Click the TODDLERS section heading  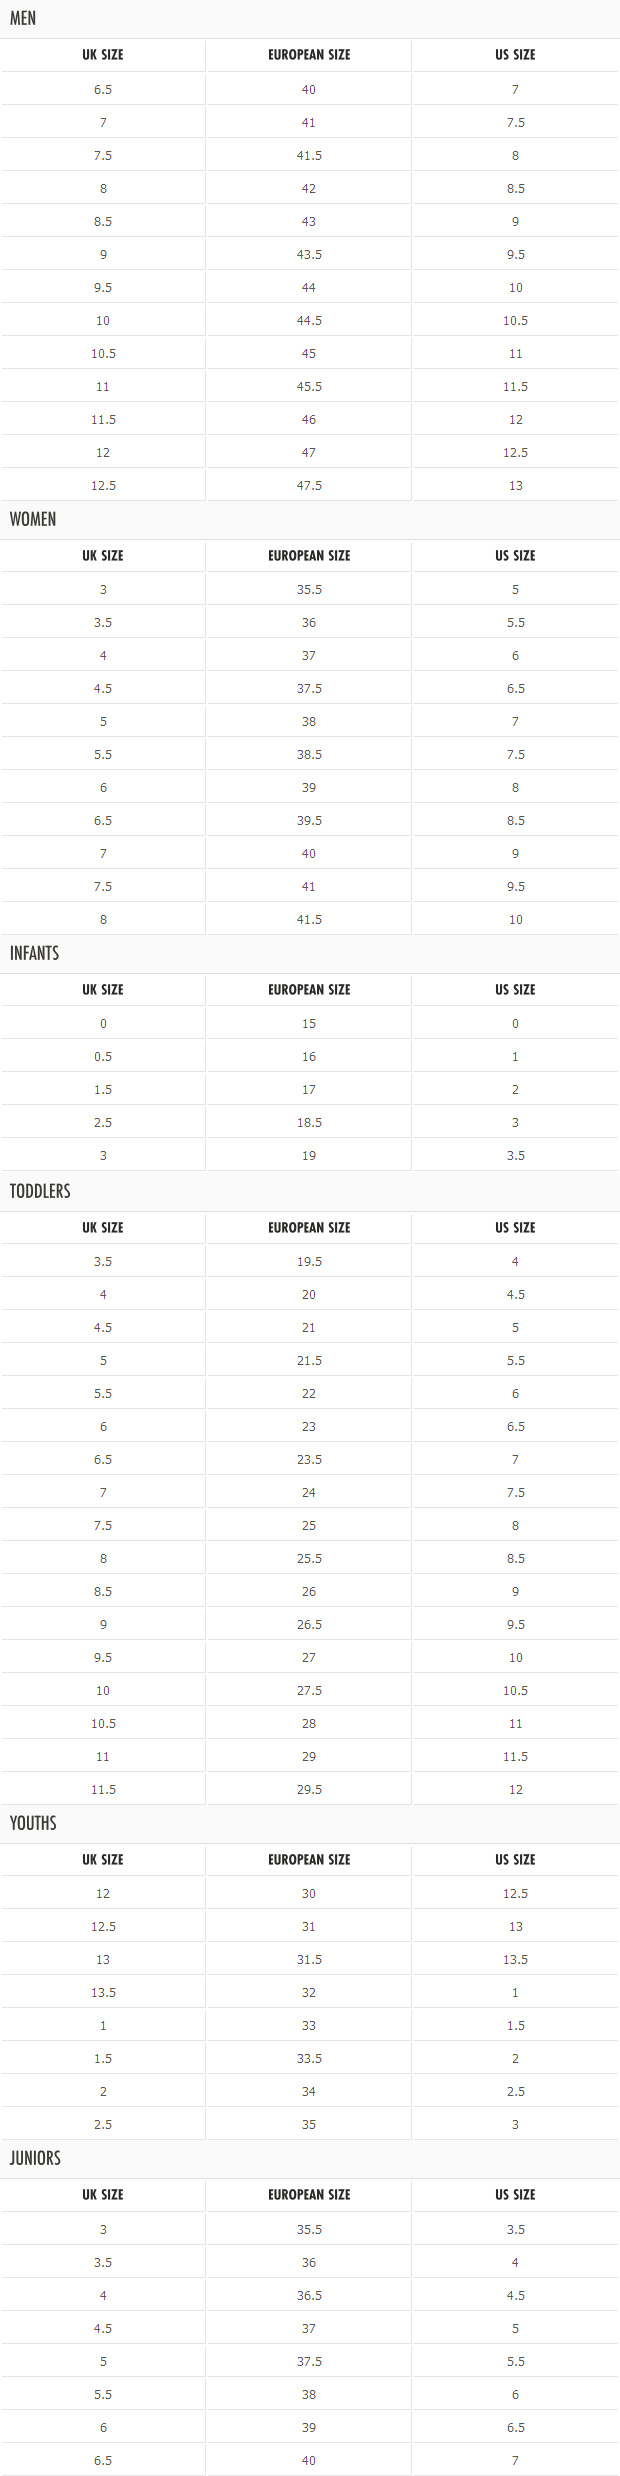pyautogui.click(x=40, y=1191)
